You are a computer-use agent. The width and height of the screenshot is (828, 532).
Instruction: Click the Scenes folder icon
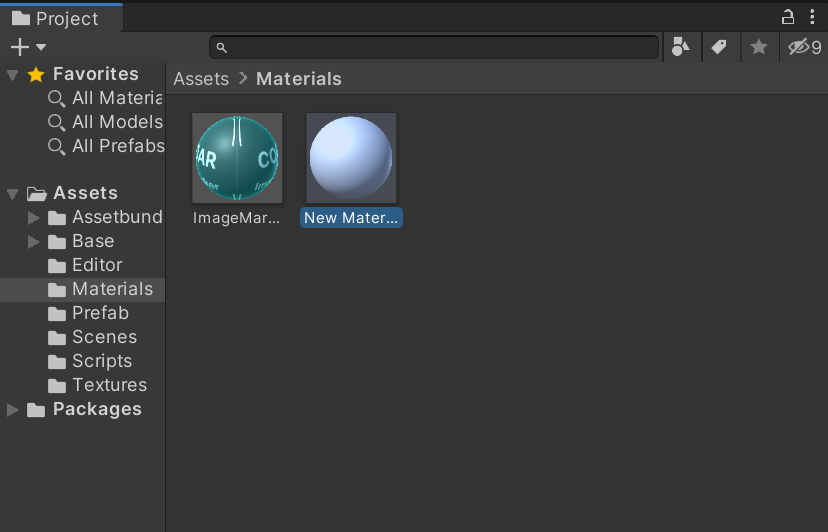pyautogui.click(x=57, y=338)
